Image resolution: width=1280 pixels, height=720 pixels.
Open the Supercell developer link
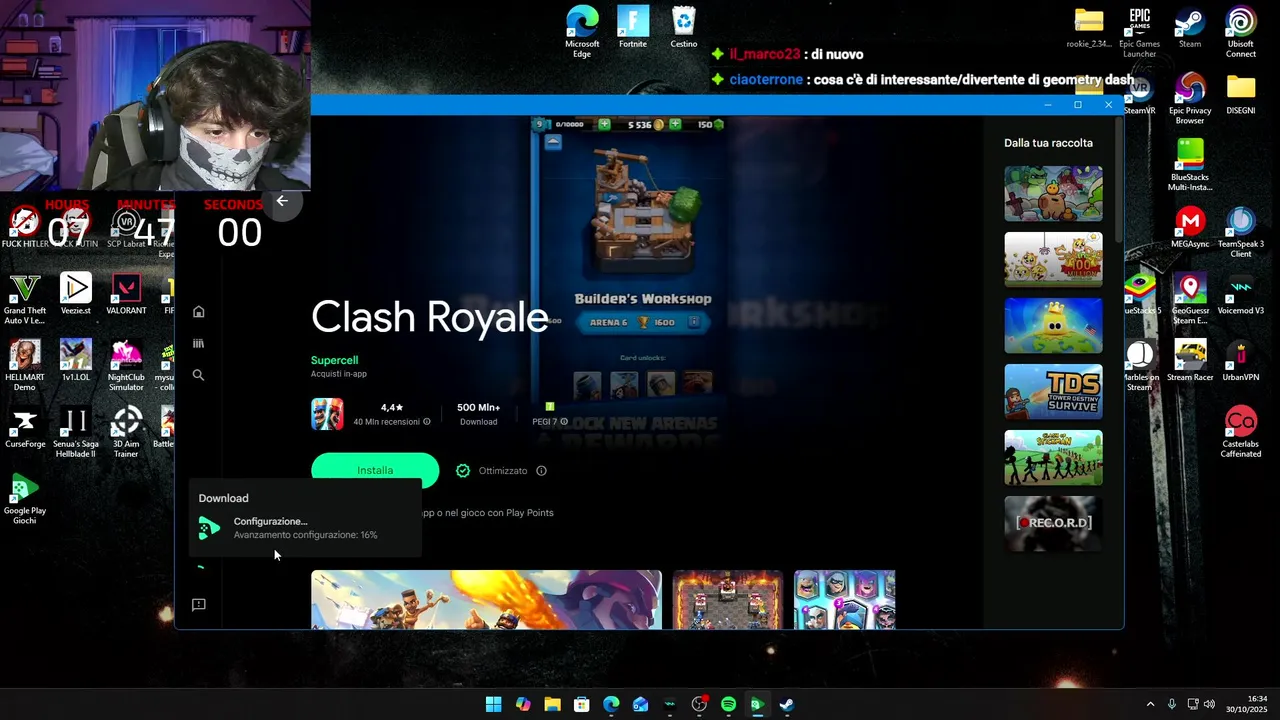point(334,360)
